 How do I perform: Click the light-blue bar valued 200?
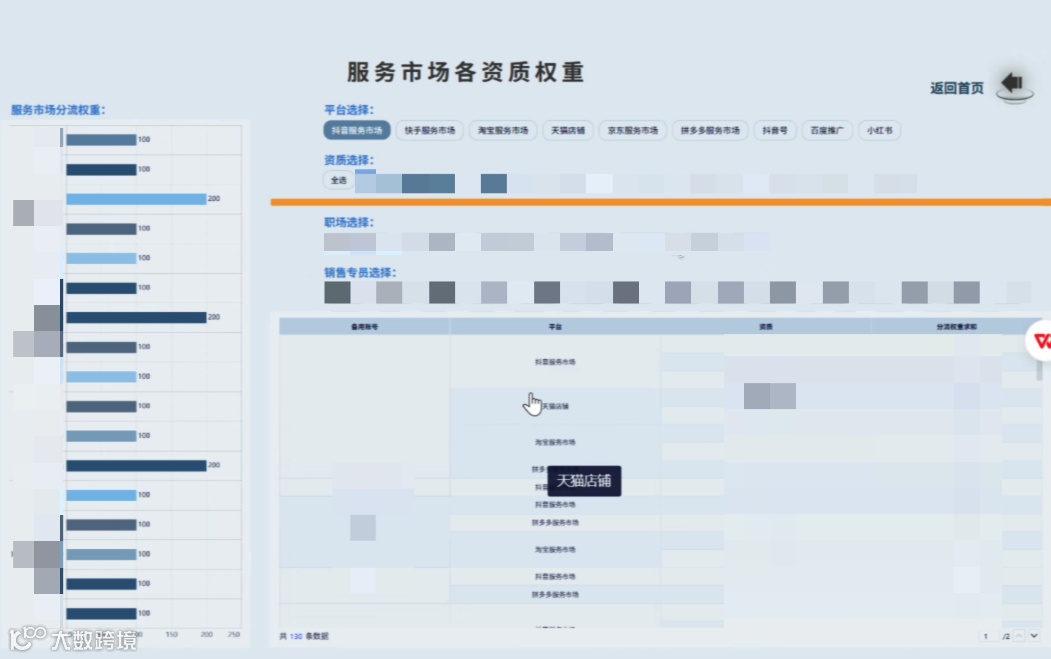(x=136, y=199)
